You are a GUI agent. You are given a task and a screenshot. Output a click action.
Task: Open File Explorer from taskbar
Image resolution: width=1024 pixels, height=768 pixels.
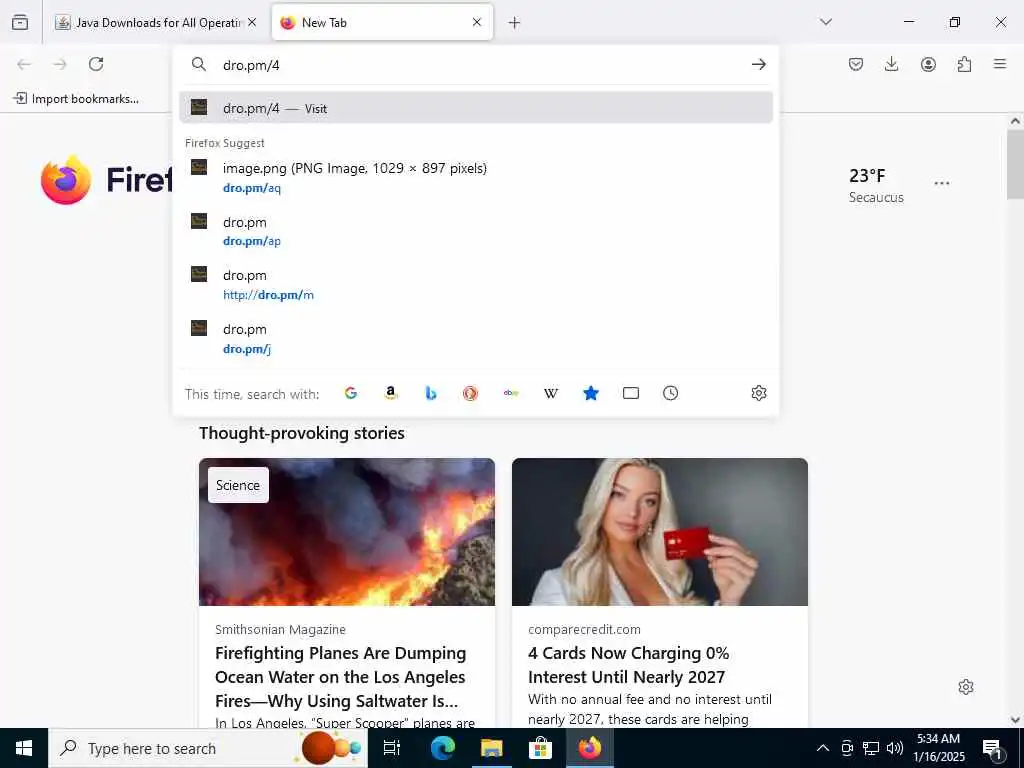tap(491, 748)
